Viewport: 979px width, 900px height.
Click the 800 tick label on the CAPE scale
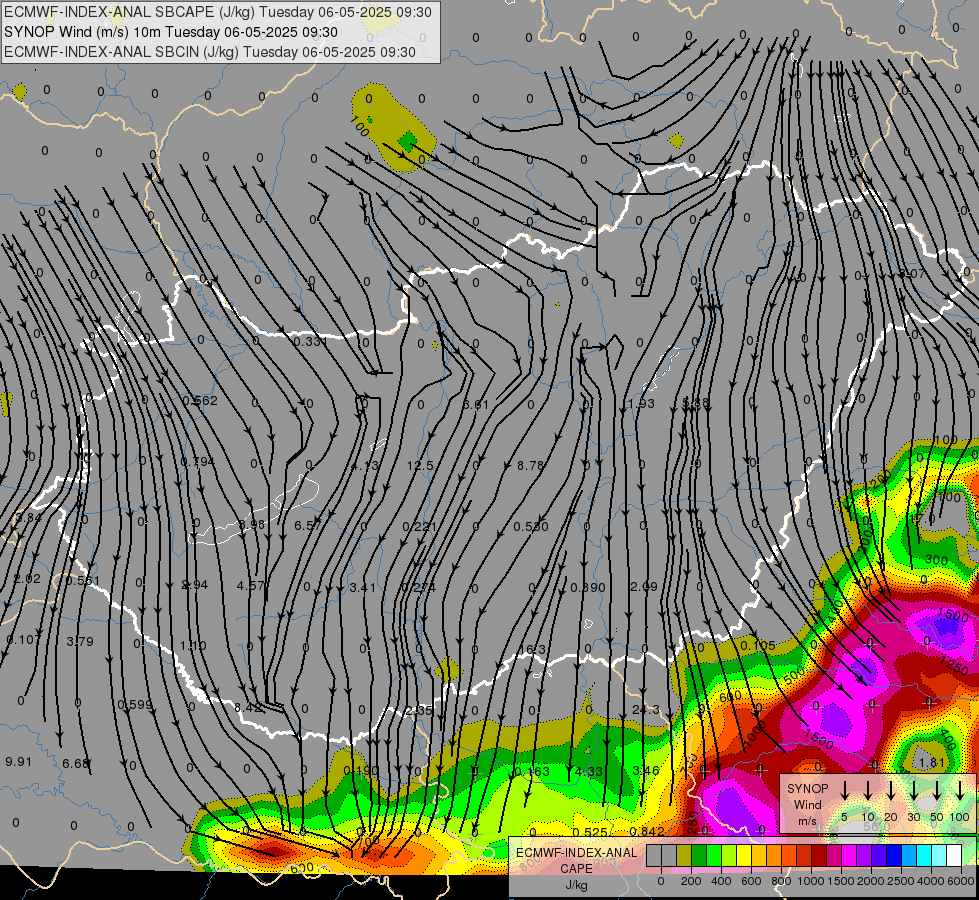[781, 881]
